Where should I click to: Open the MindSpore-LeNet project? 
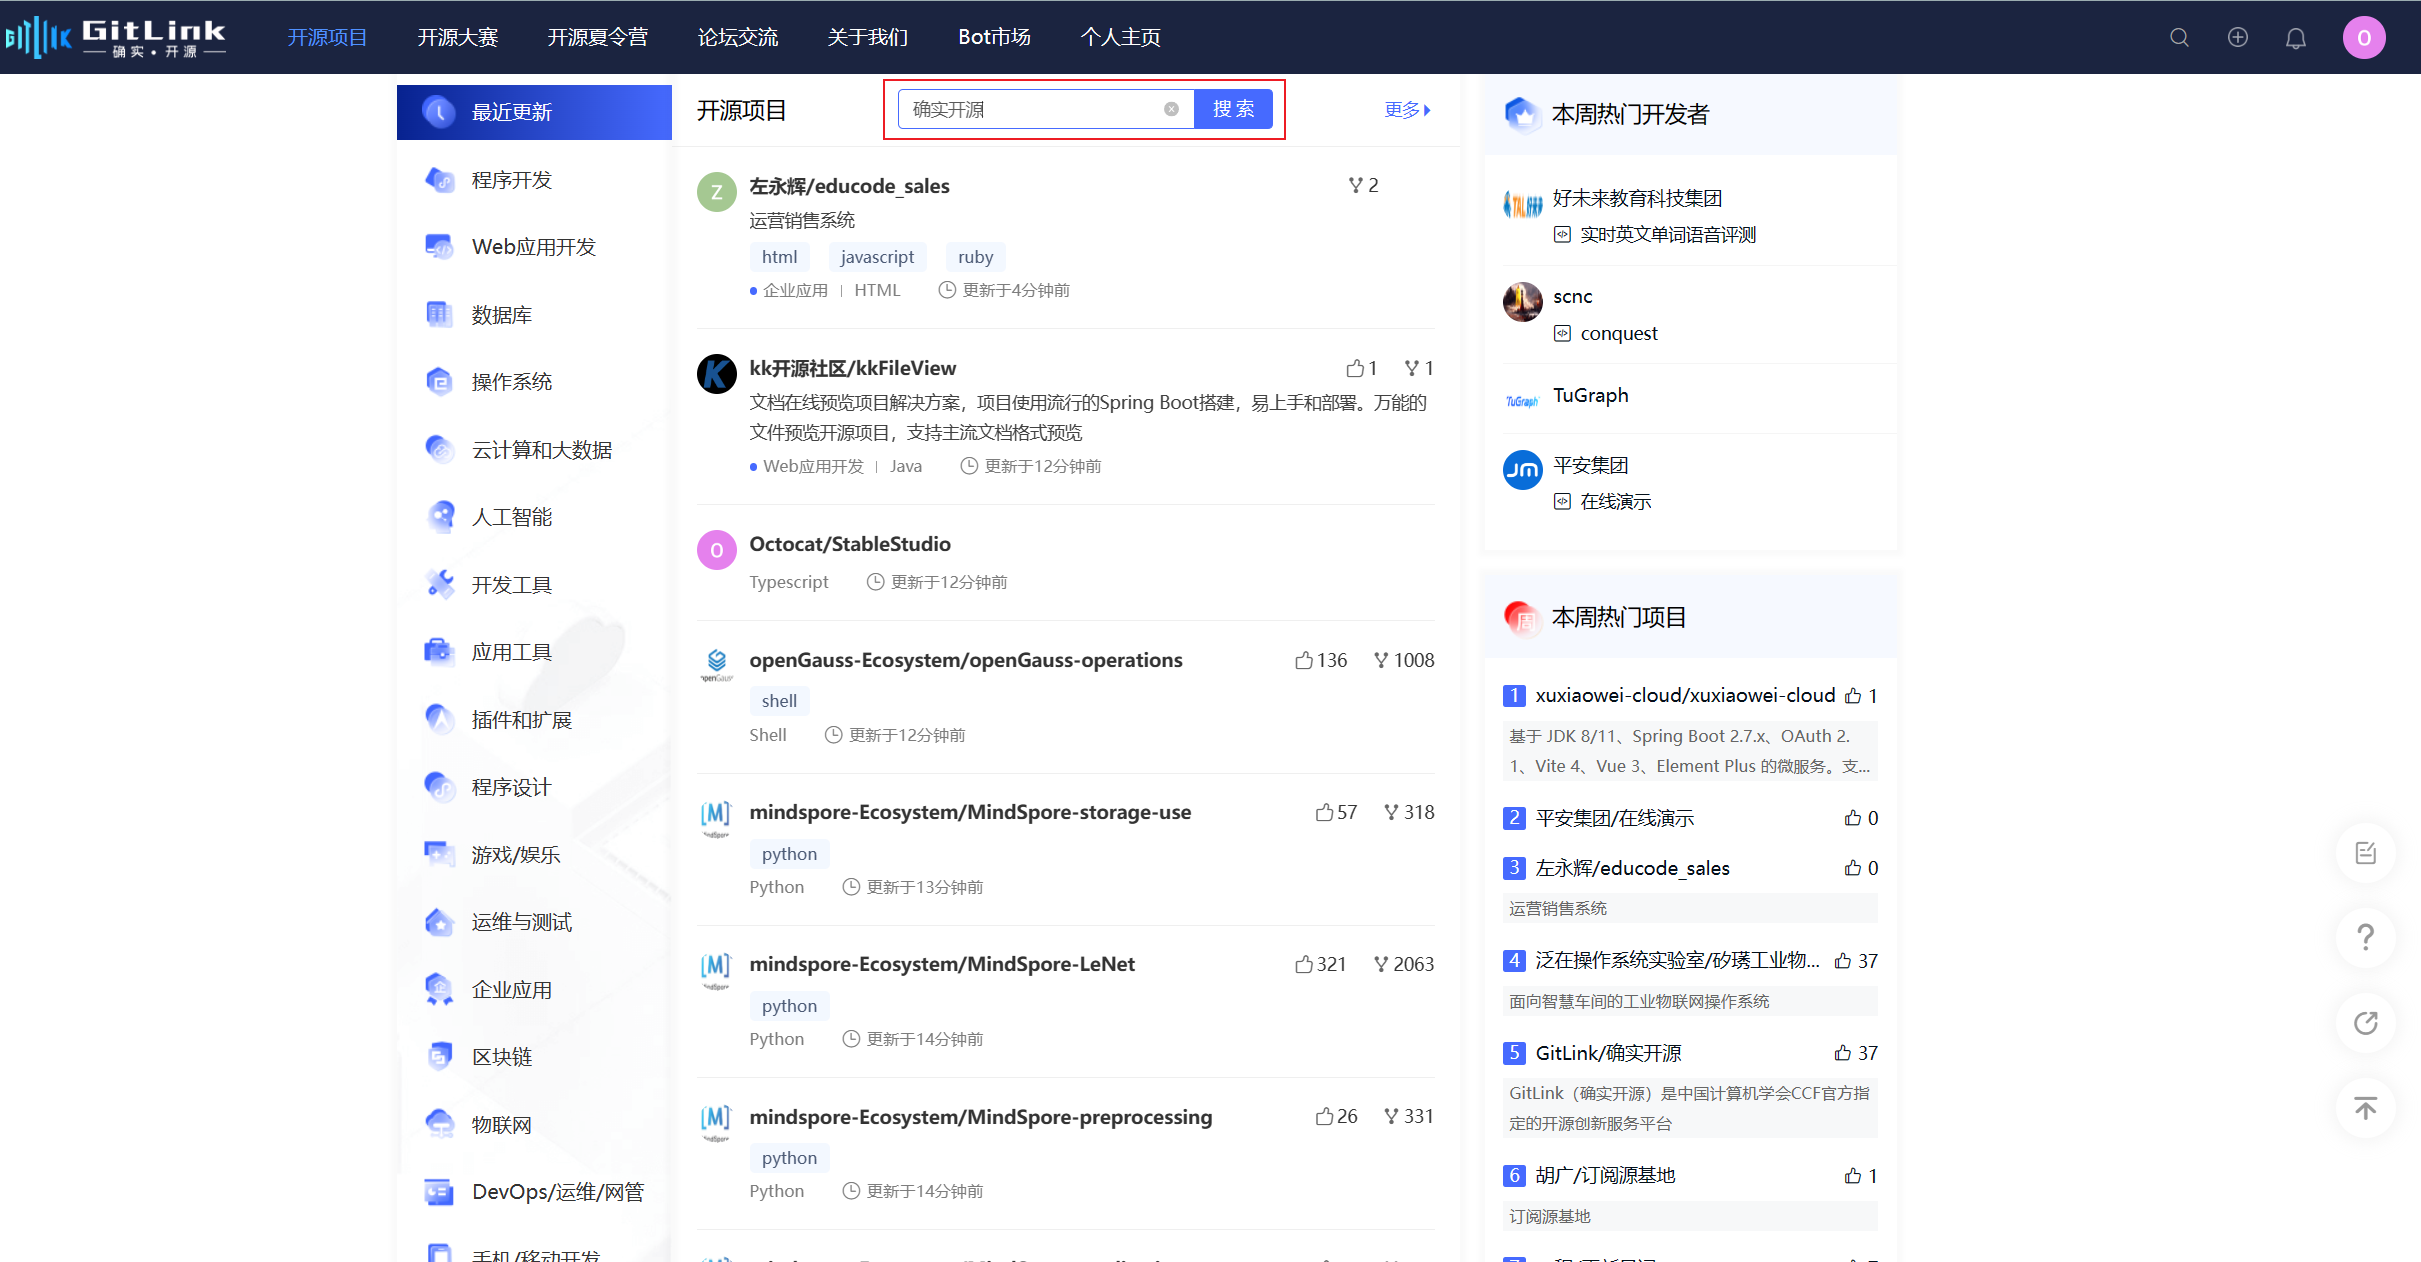click(942, 964)
